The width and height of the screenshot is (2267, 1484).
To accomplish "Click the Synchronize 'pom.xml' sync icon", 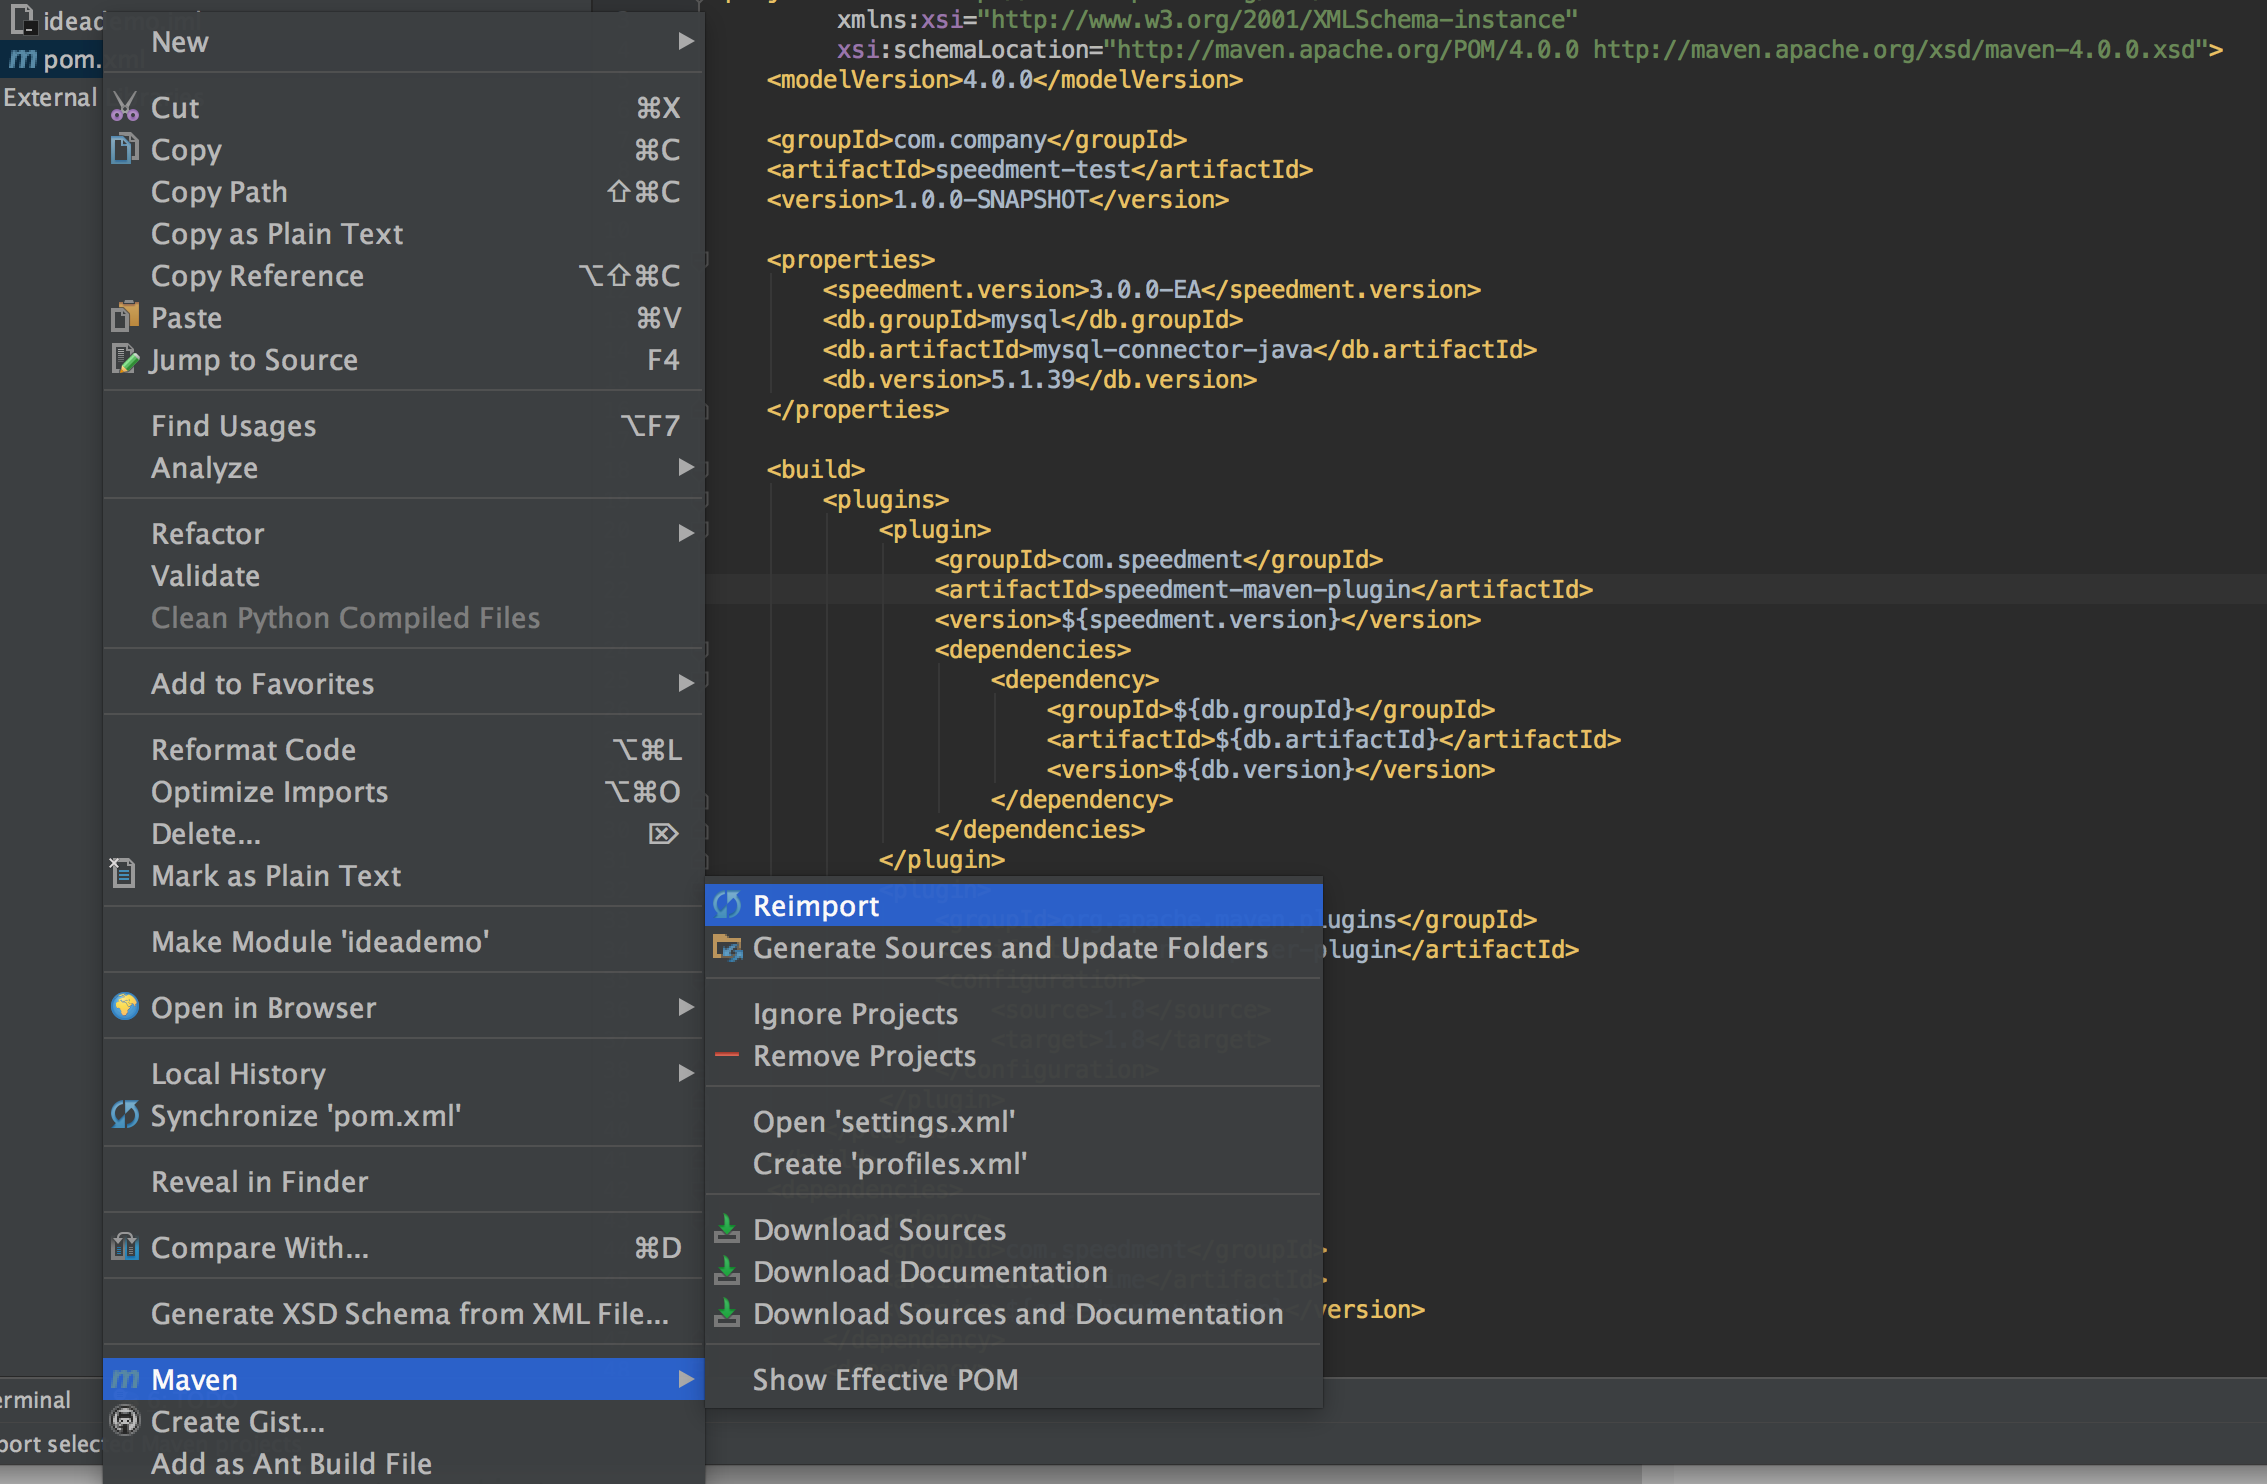I will [125, 1115].
